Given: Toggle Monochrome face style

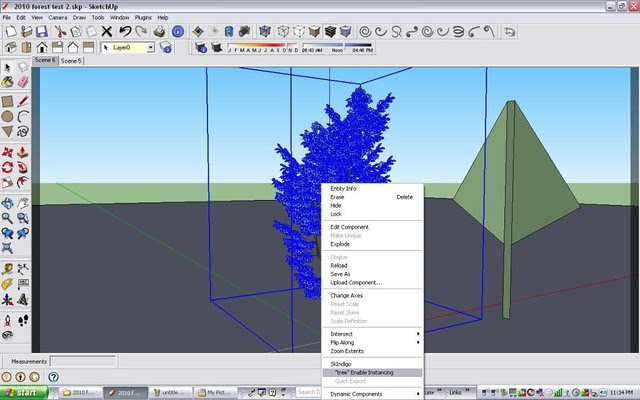Looking at the screenshot, I should click(345, 31).
